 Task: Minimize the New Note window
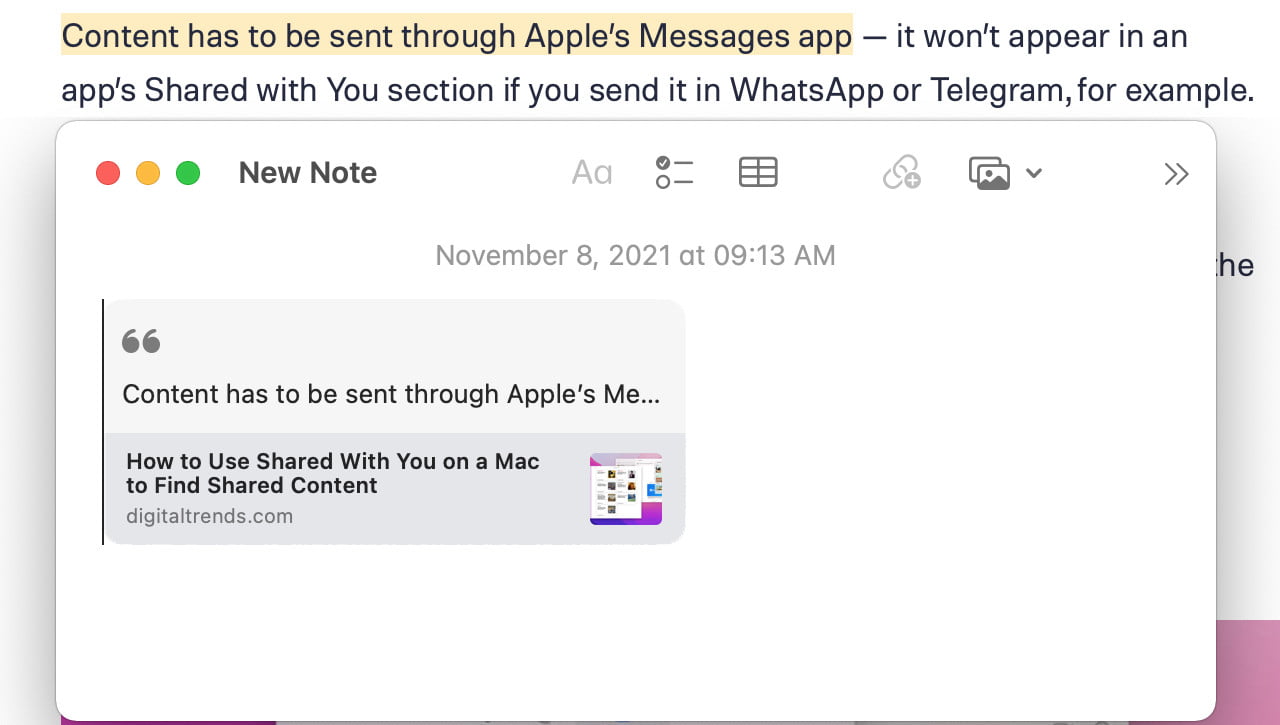[x=148, y=173]
